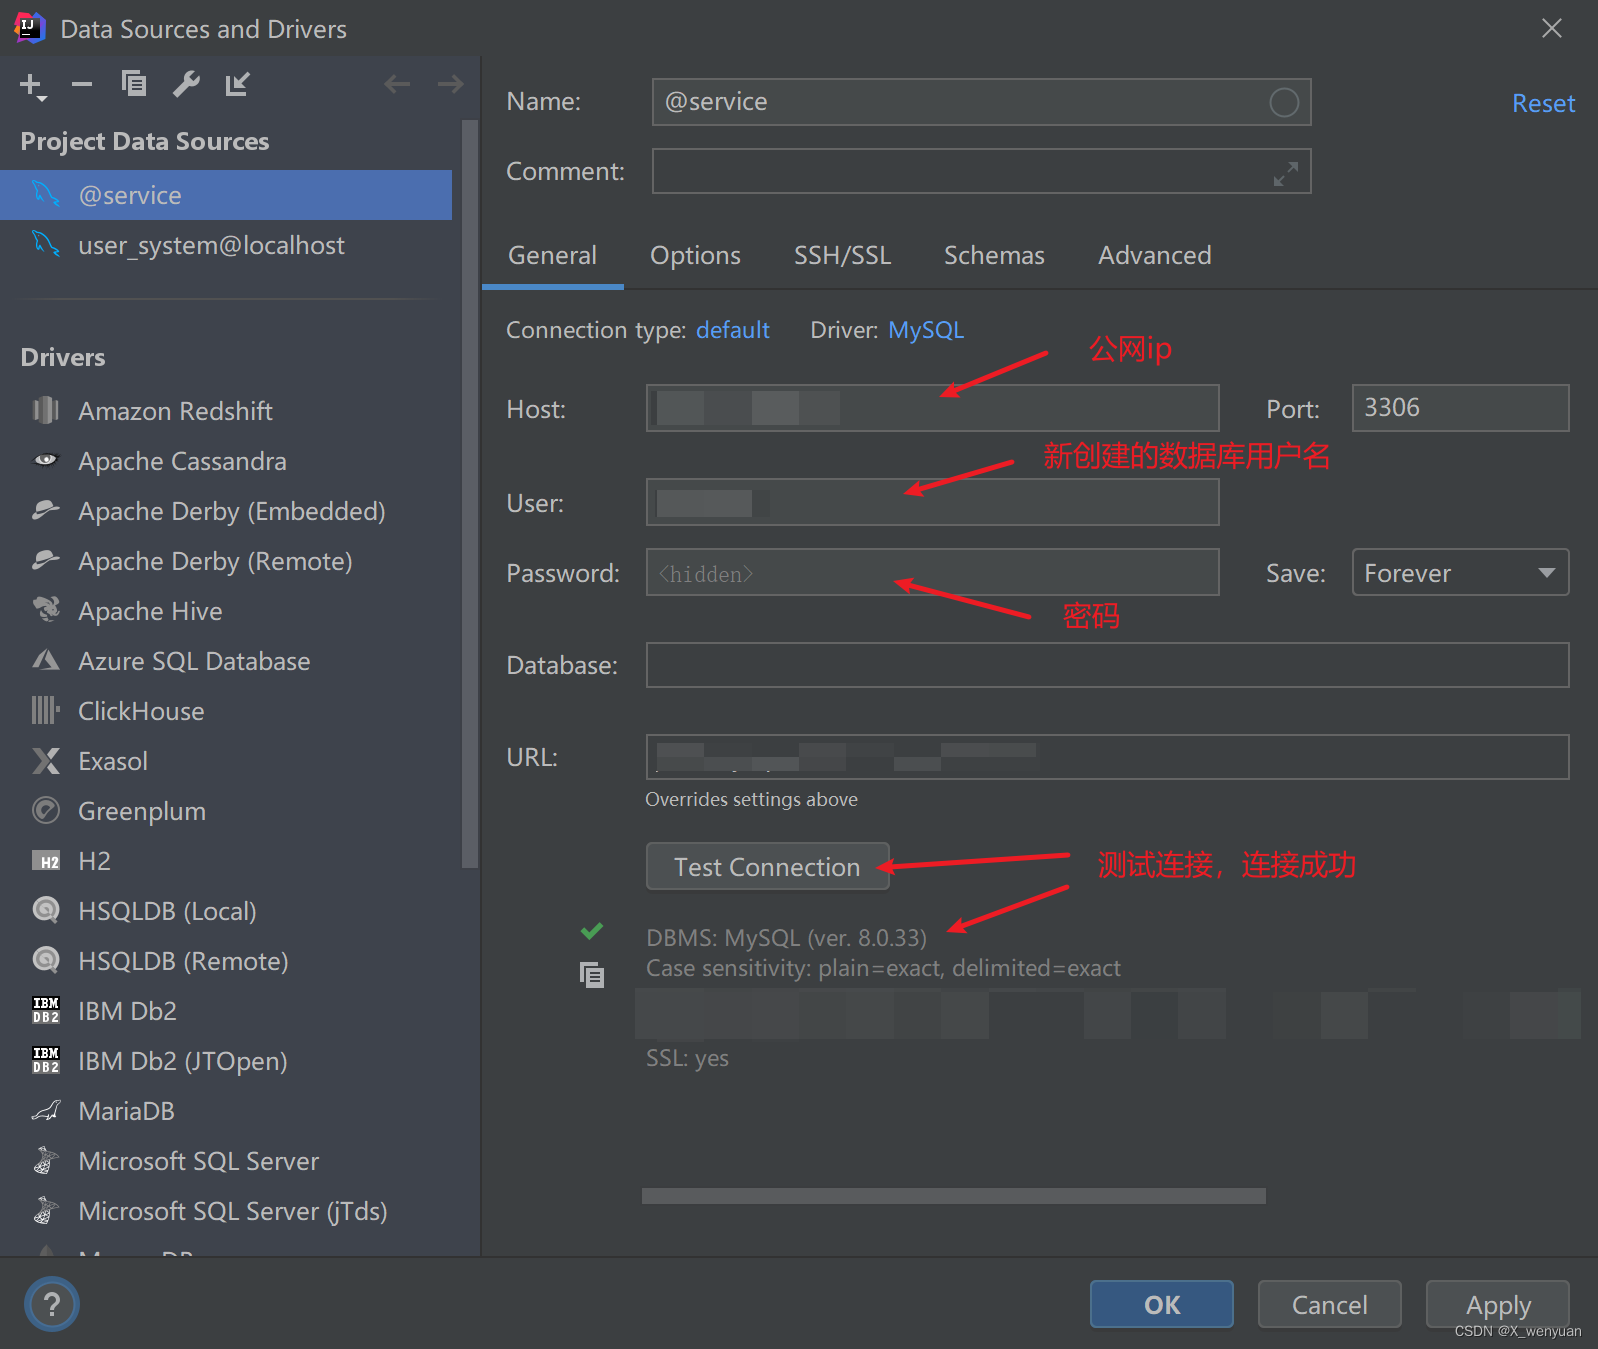Screen dimensions: 1598x1349
Task: Open the Advanced tab
Action: pyautogui.click(x=1154, y=256)
